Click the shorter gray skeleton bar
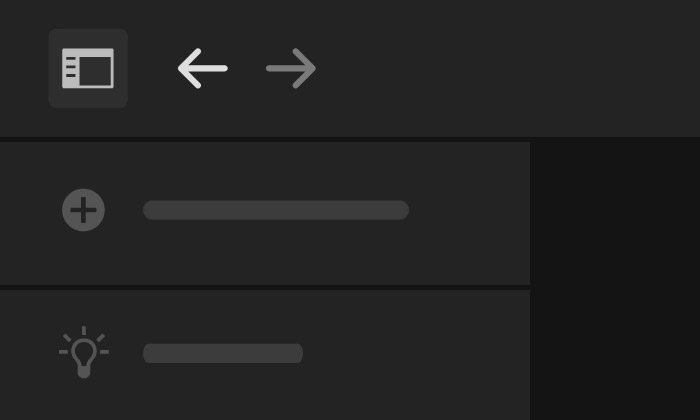The height and width of the screenshot is (420, 700). click(223, 353)
